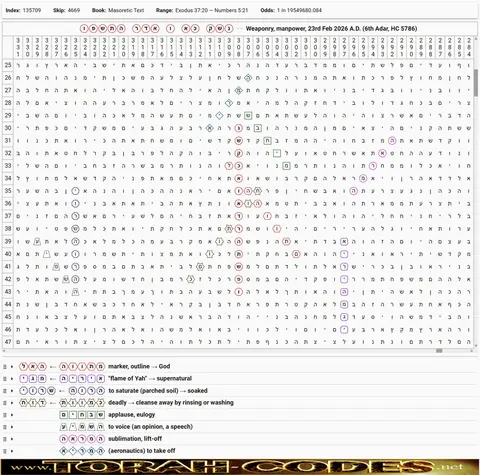Grab the drag handle for 'deadly' row
This screenshot has width=480, height=475.
point(5,403)
